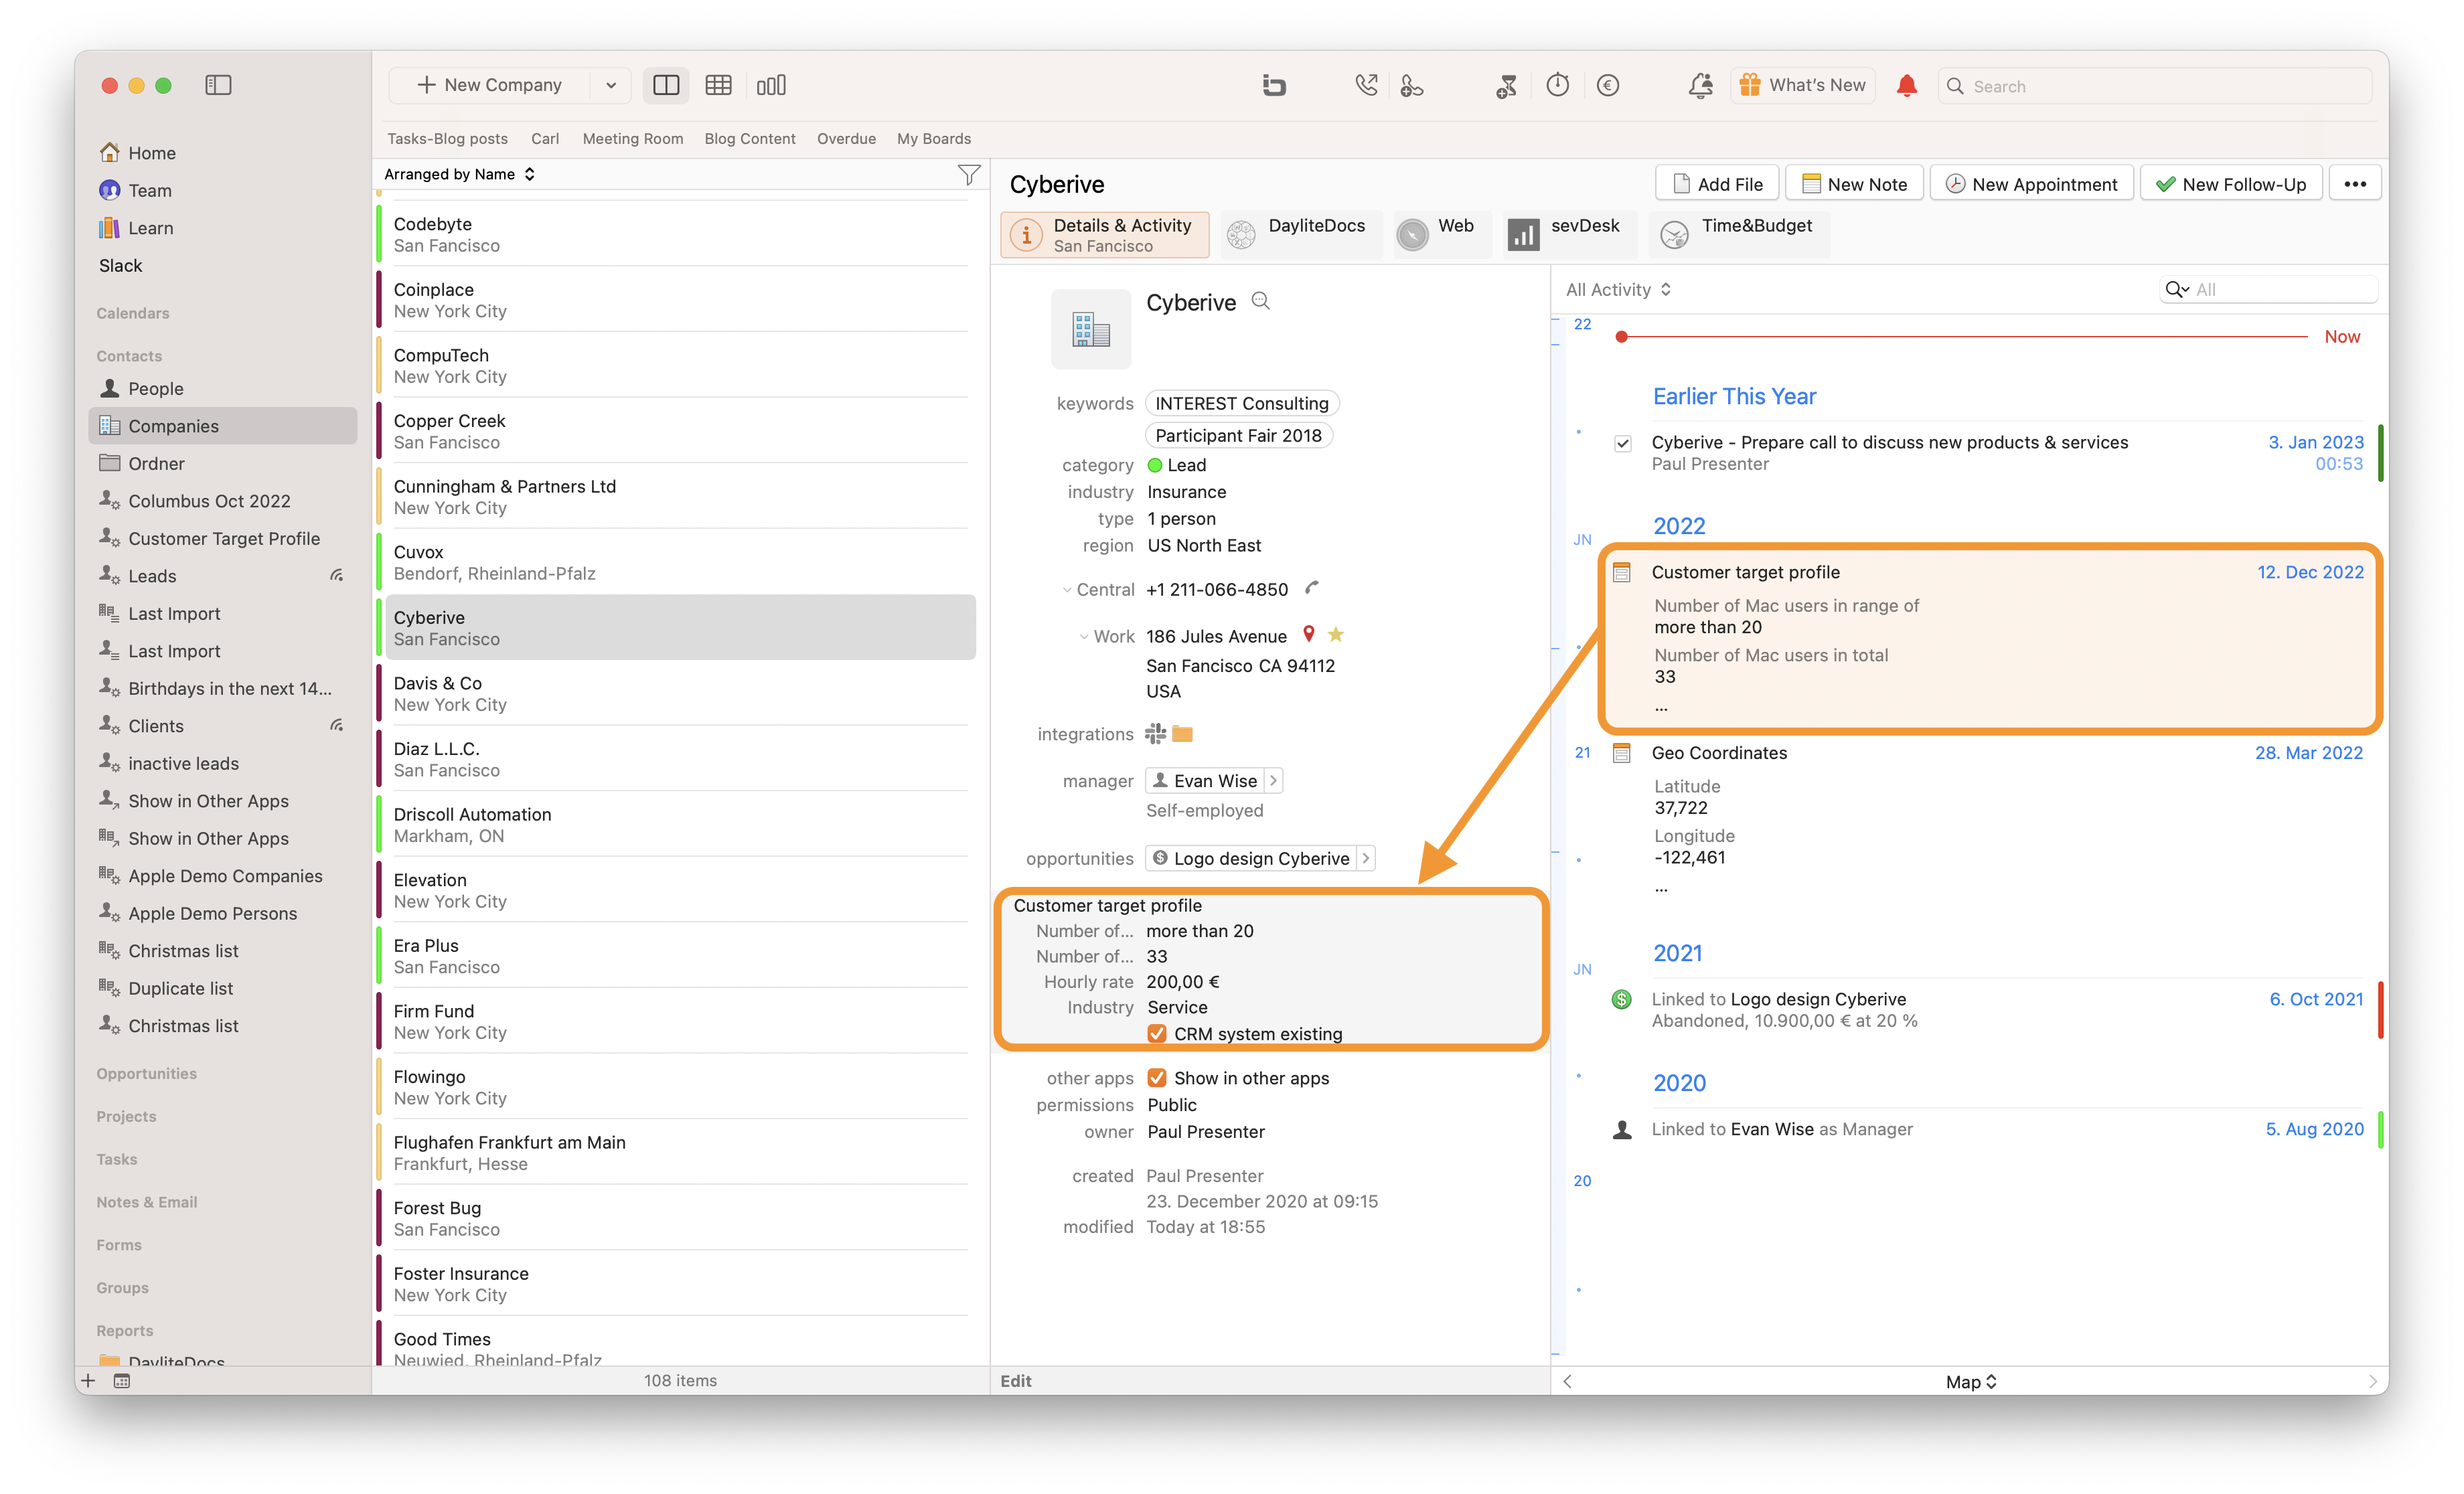Open the What's New button
This screenshot has width=2464, height=1494.
(1802, 85)
